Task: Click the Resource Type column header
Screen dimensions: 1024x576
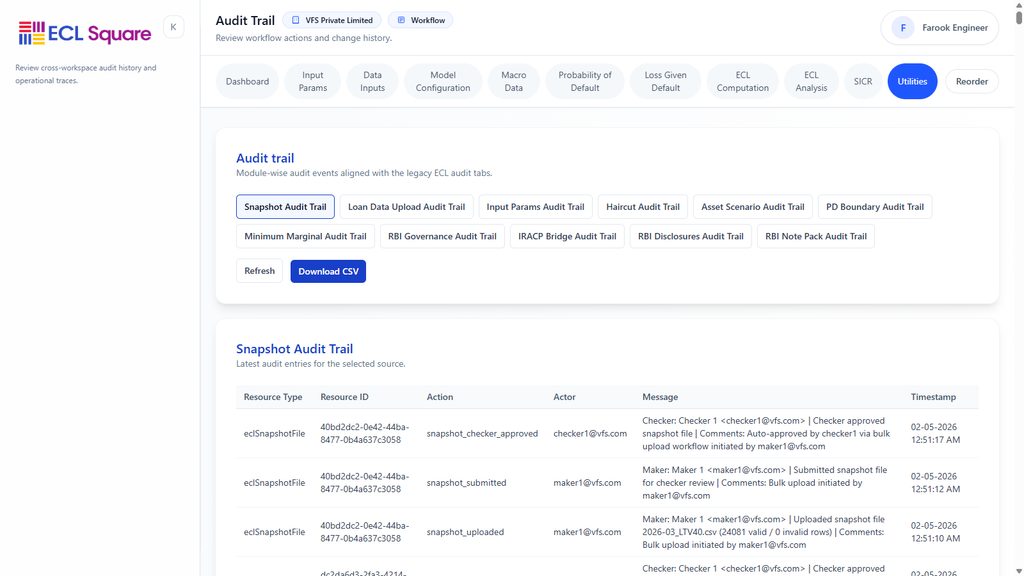Action: [273, 397]
